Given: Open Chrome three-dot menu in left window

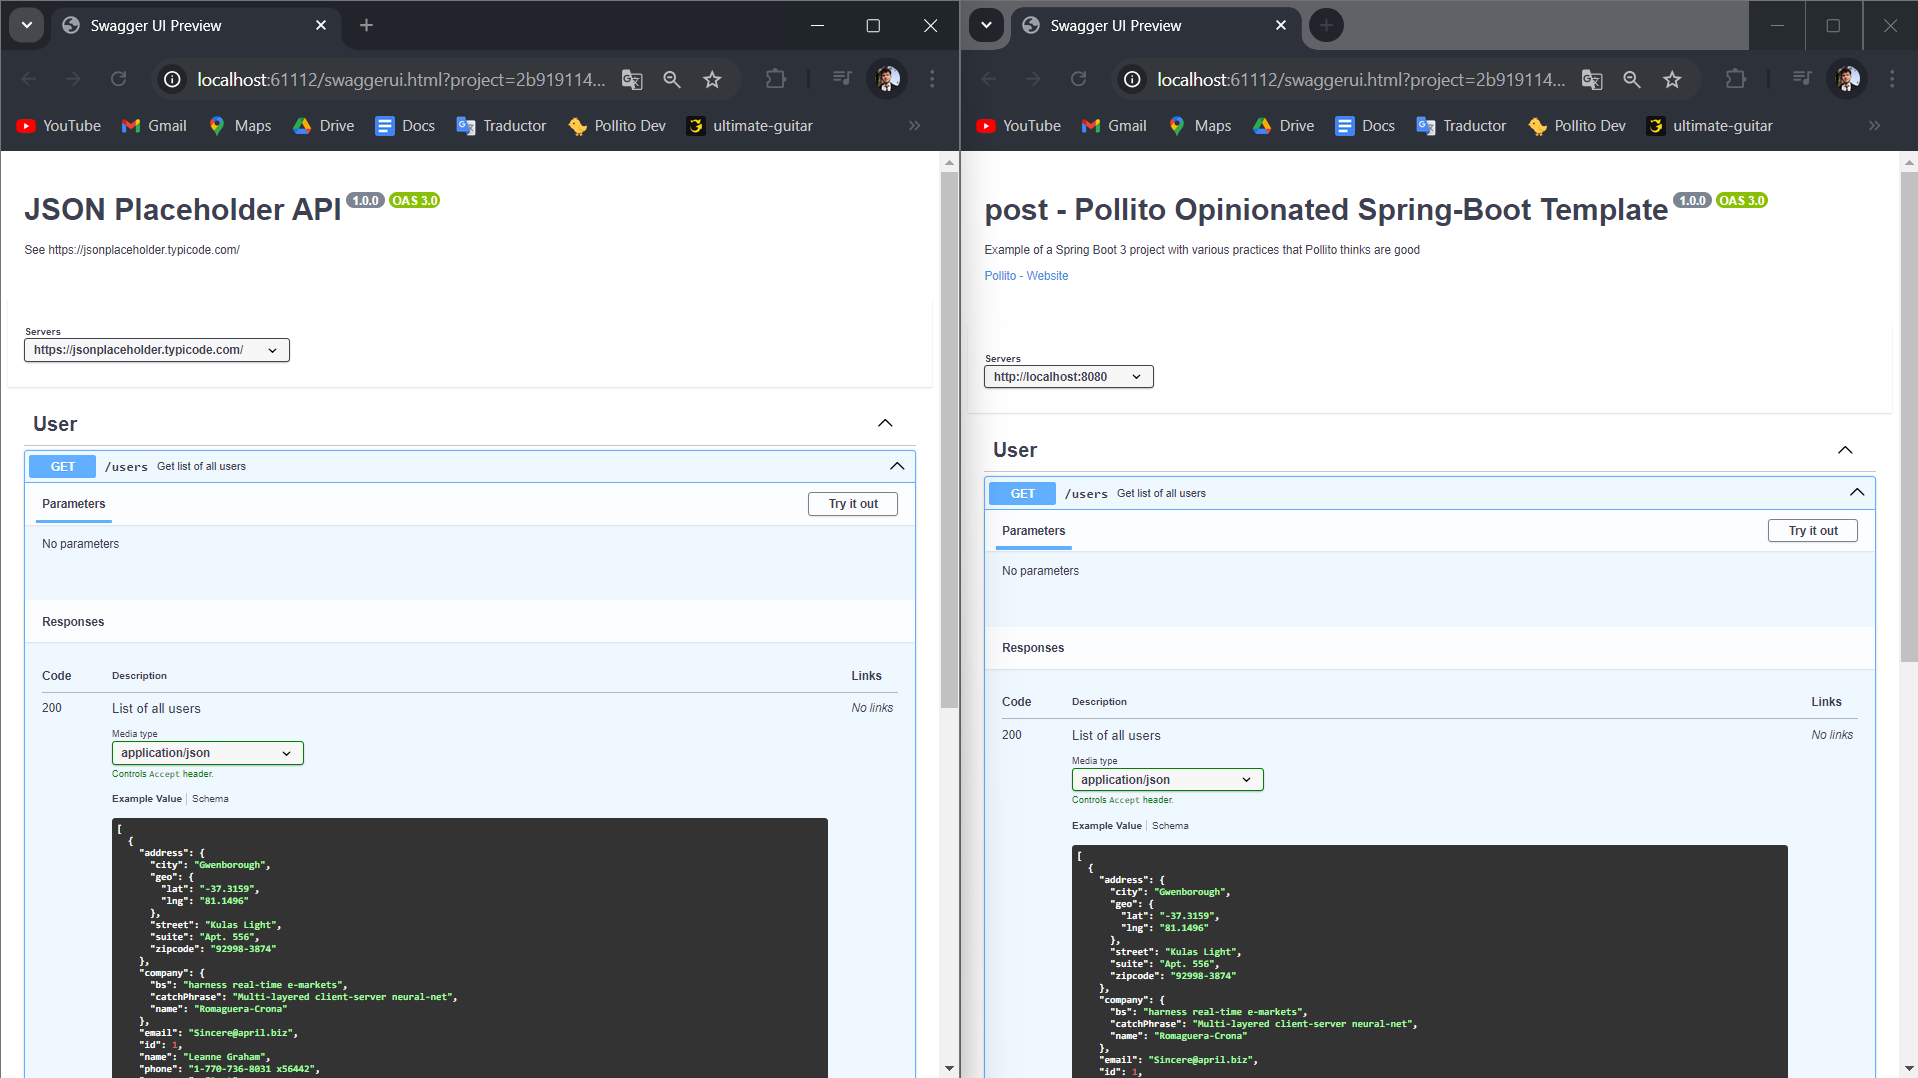Looking at the screenshot, I should coord(932,79).
